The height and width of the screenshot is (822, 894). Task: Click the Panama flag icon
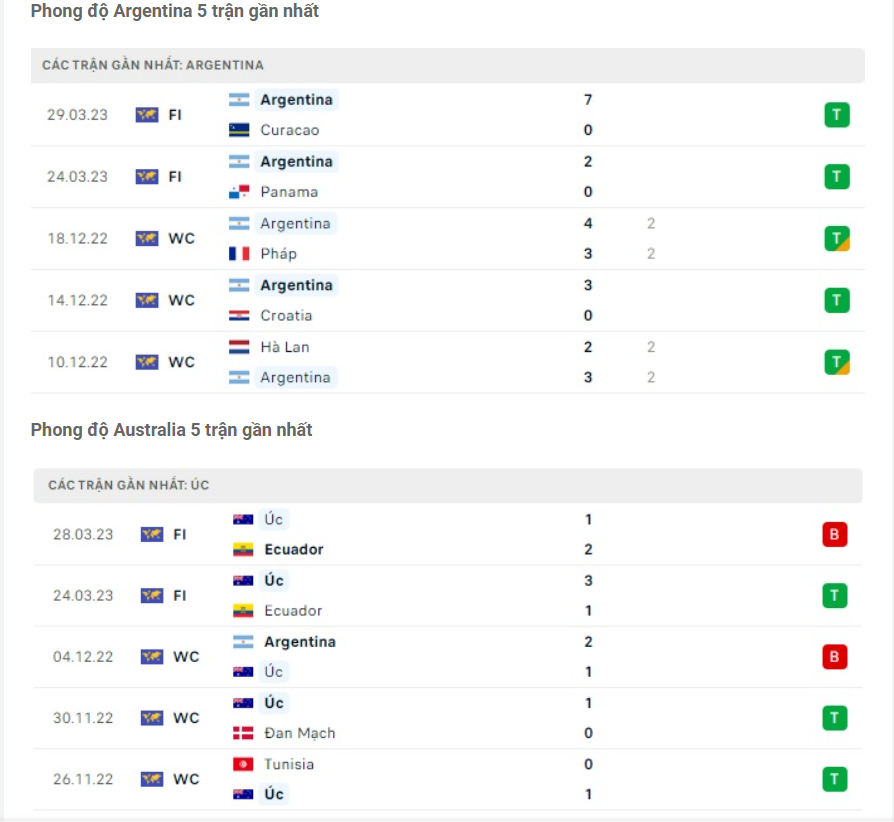[x=240, y=191]
